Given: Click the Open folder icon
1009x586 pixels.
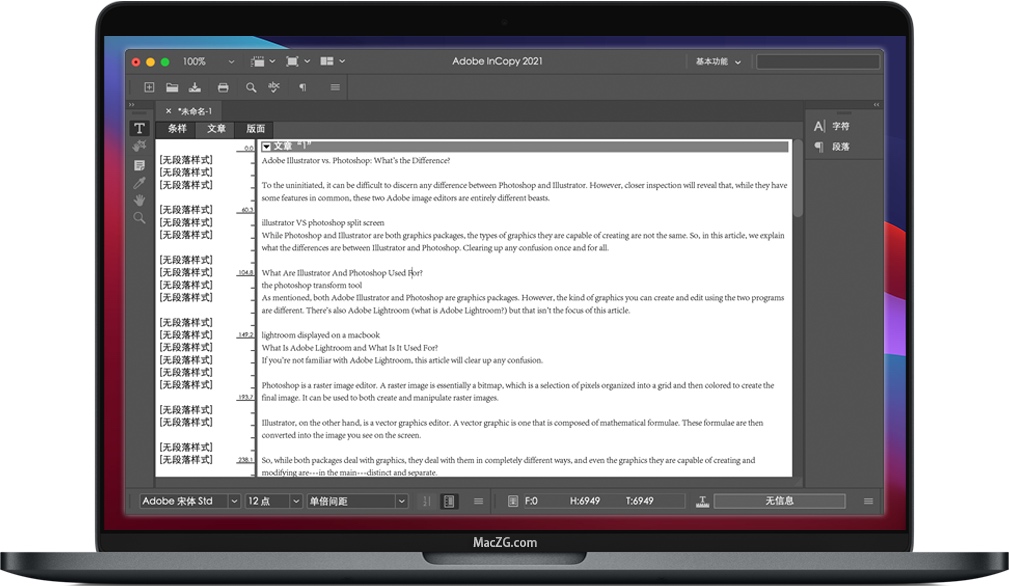Looking at the screenshot, I should point(172,87).
